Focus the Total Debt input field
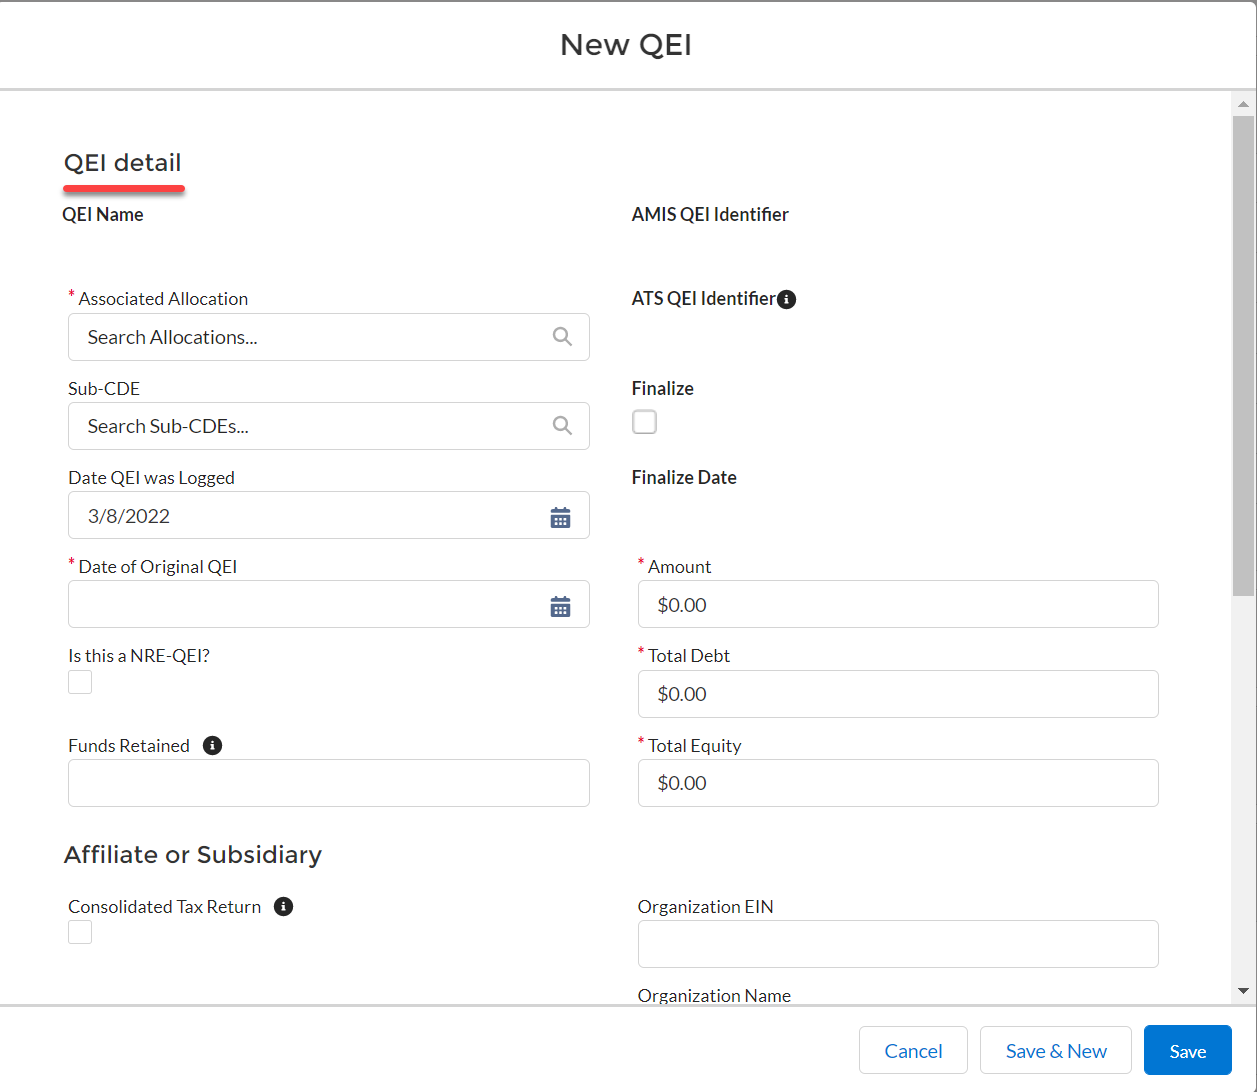 point(897,694)
